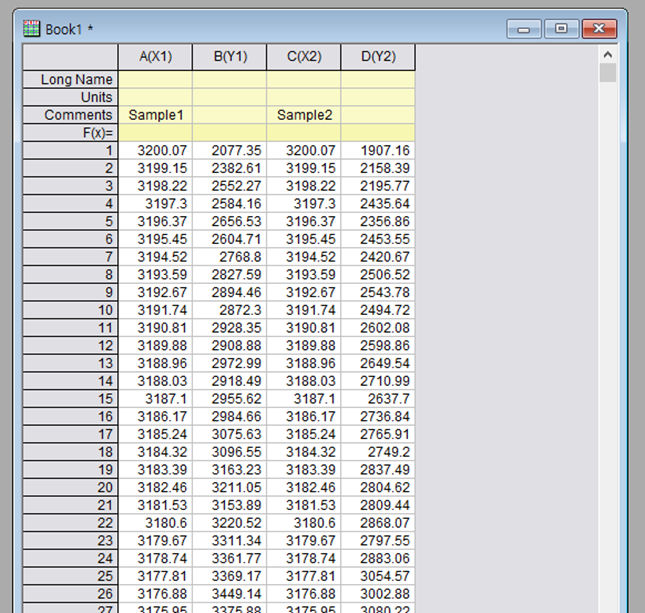The height and width of the screenshot is (613, 645).
Task: Click cell with value 3054.57
Action: [378, 576]
